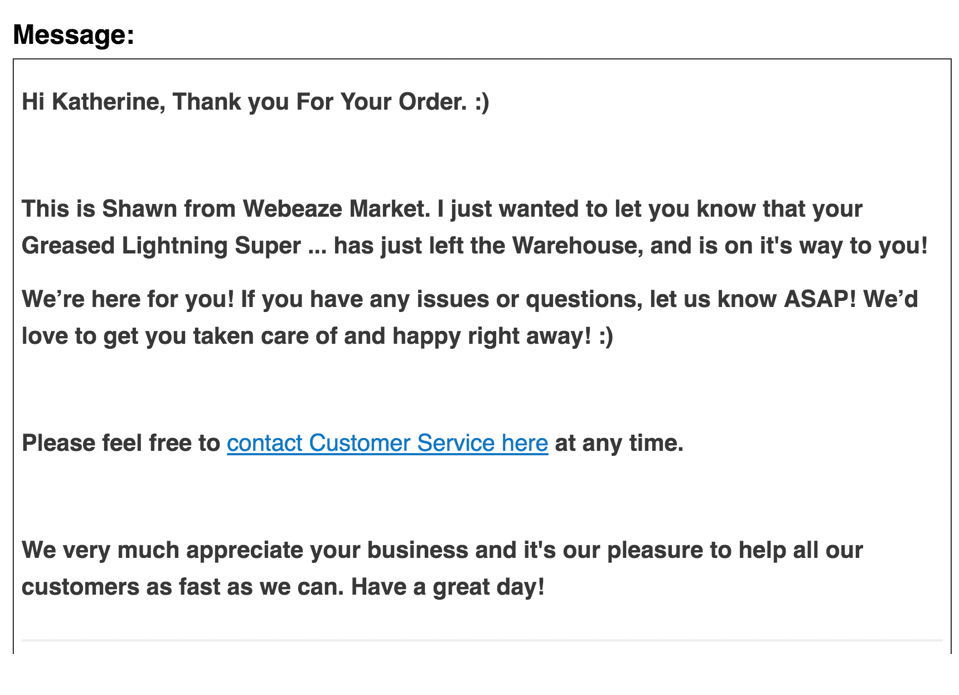Click 'Please feel free to' text
Image resolution: width=959 pixels, height=695 pixels.
[x=121, y=443]
